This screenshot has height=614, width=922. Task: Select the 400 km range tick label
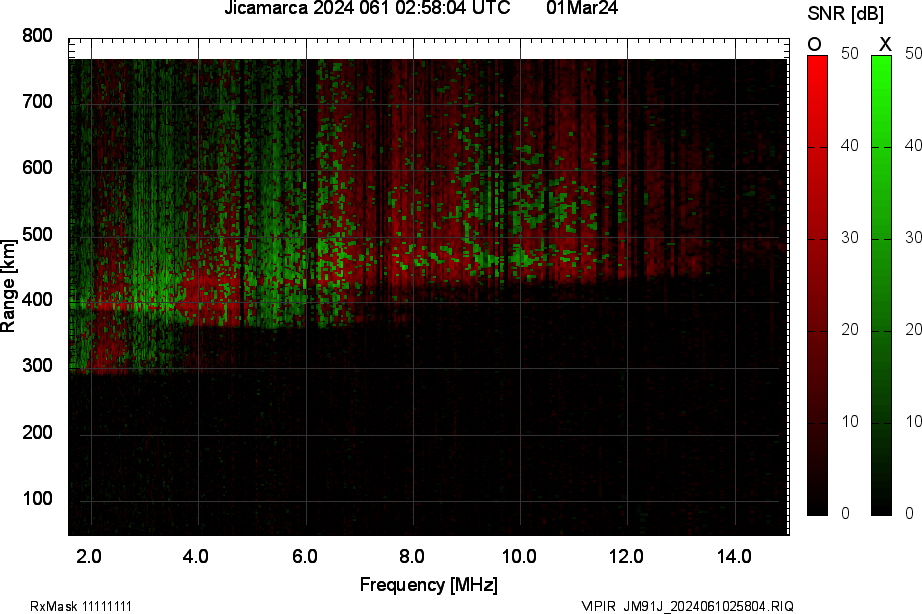tap(37, 301)
